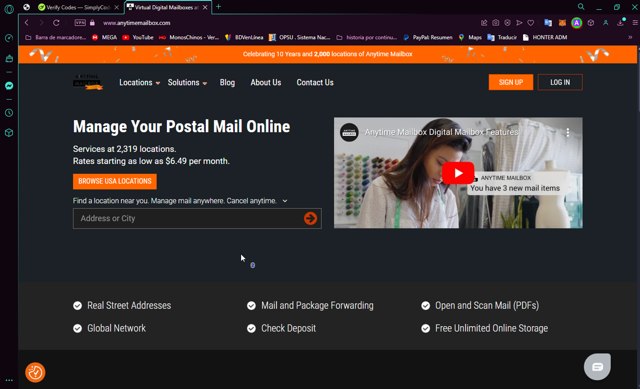
Task: Open the MonosChinos bookmark
Action: [189, 37]
